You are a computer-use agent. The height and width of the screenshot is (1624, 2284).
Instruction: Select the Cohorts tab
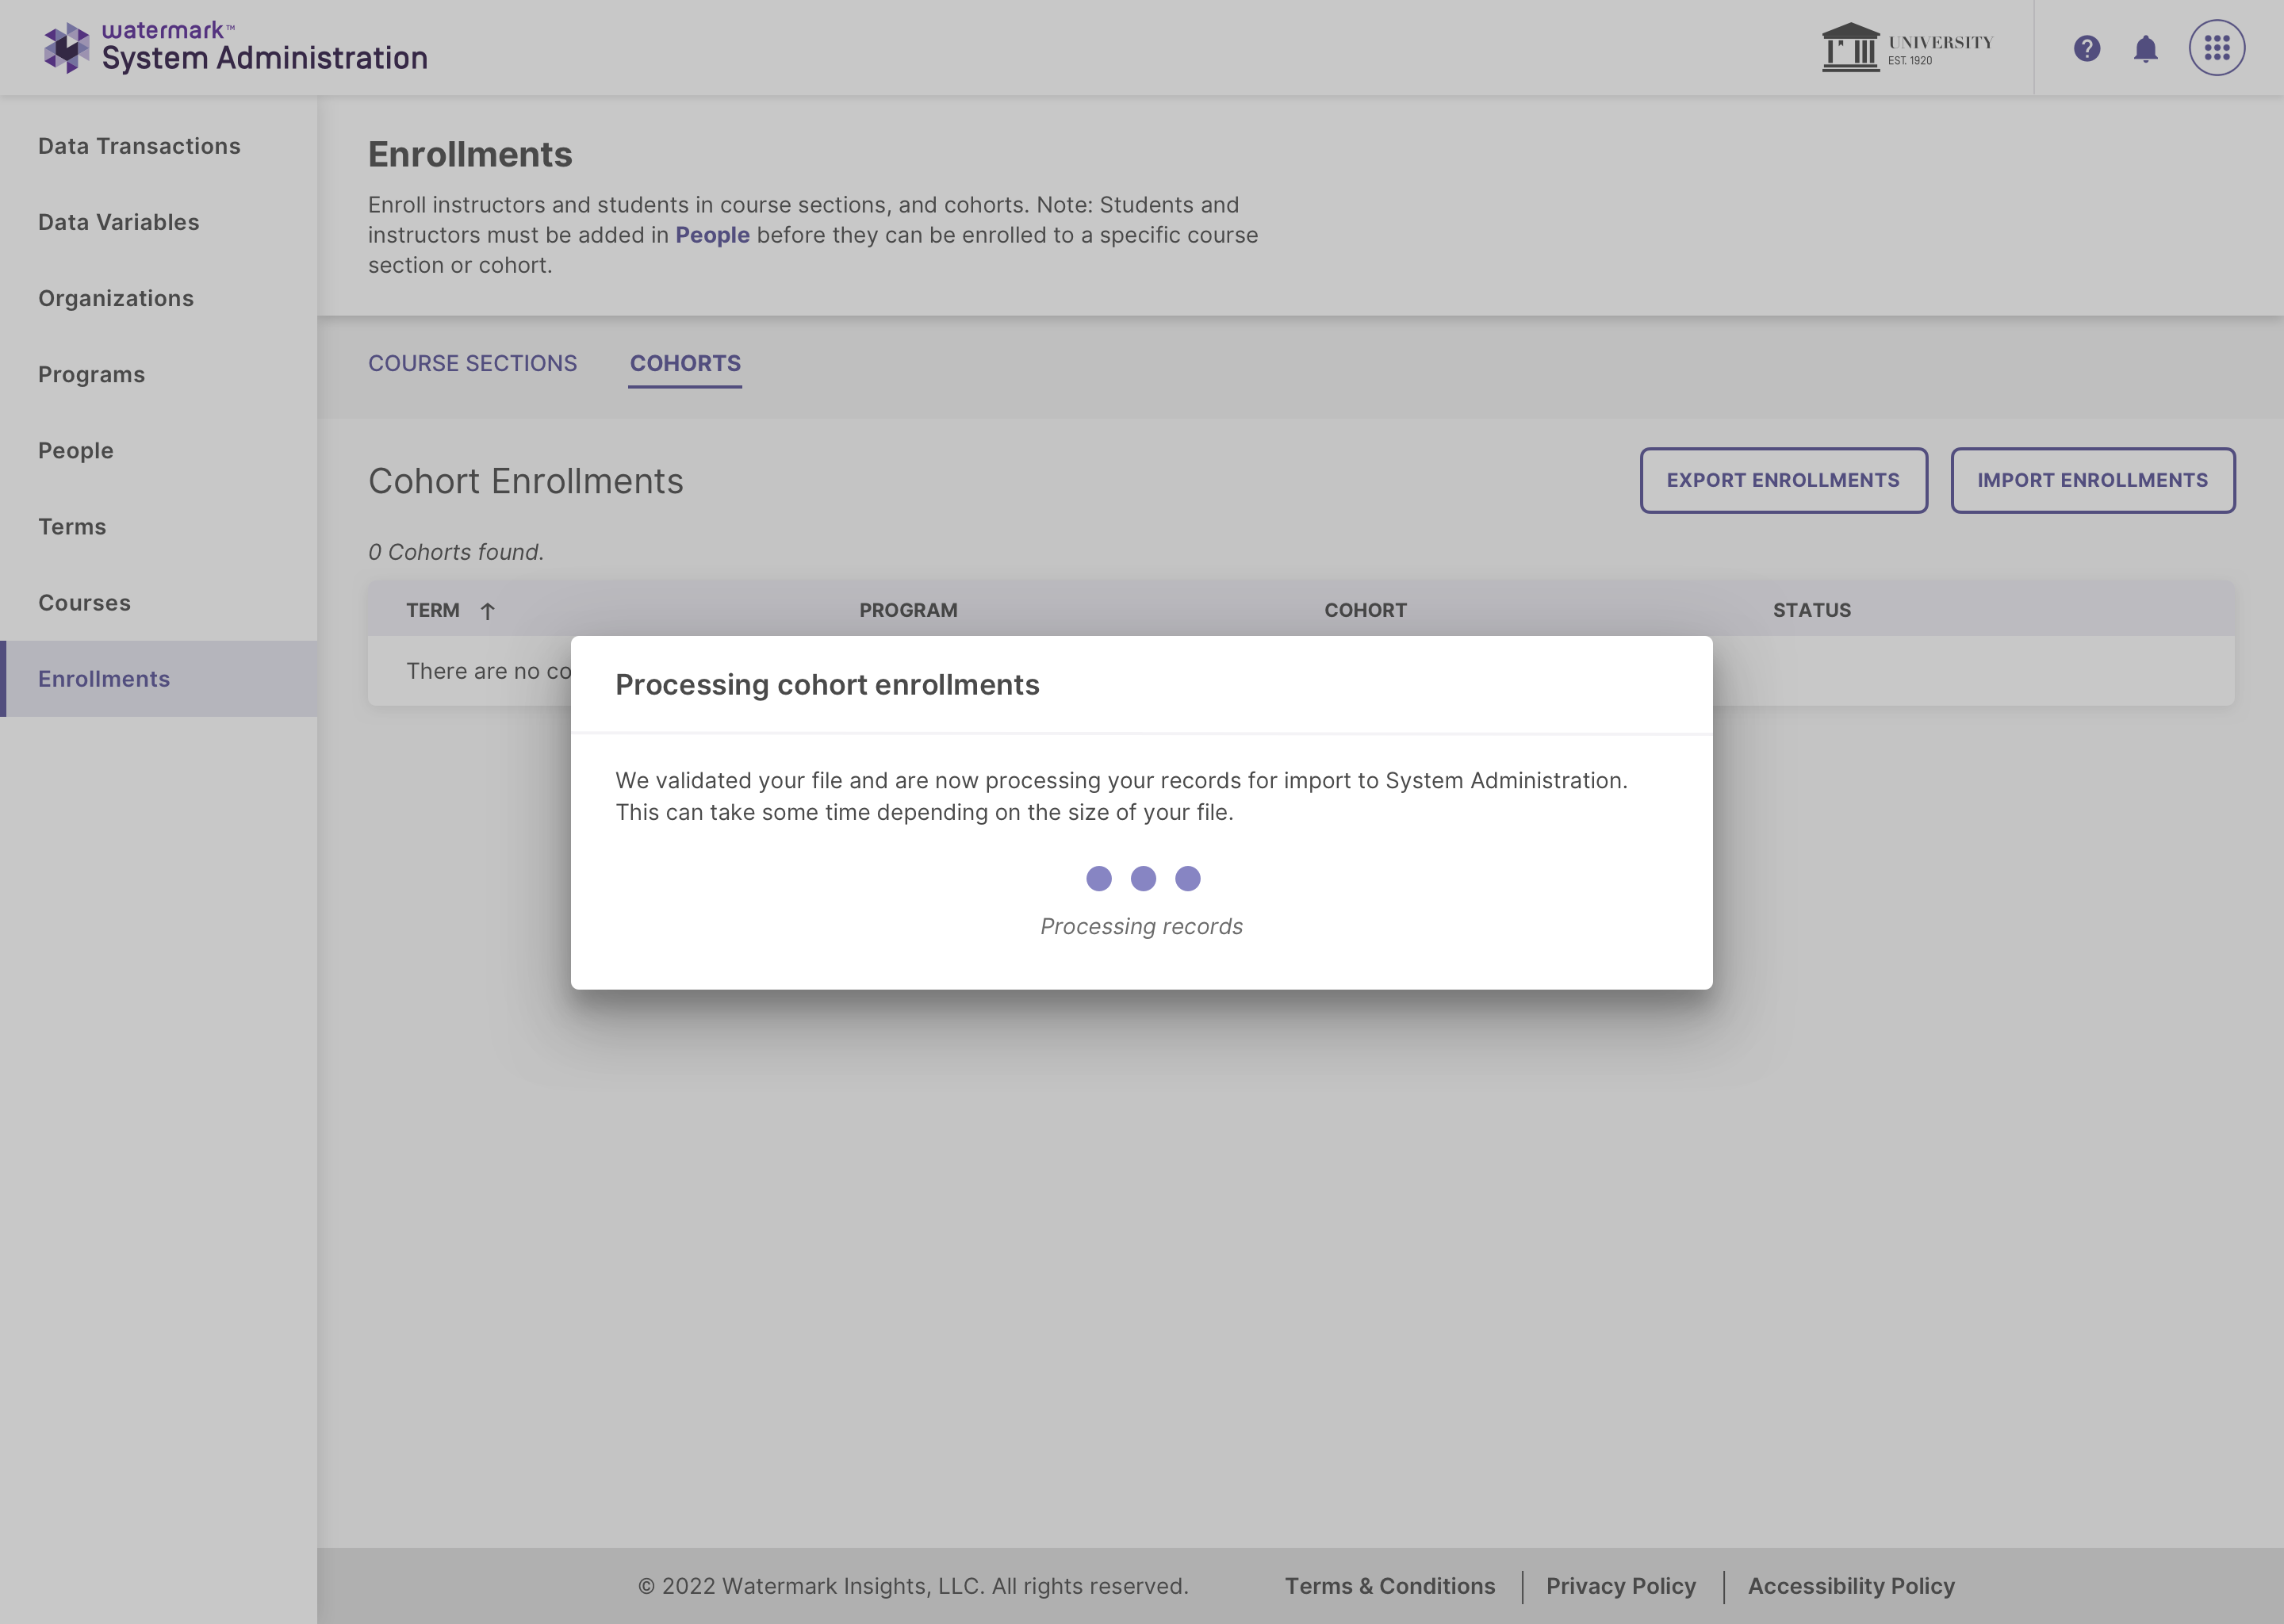pyautogui.click(x=685, y=363)
